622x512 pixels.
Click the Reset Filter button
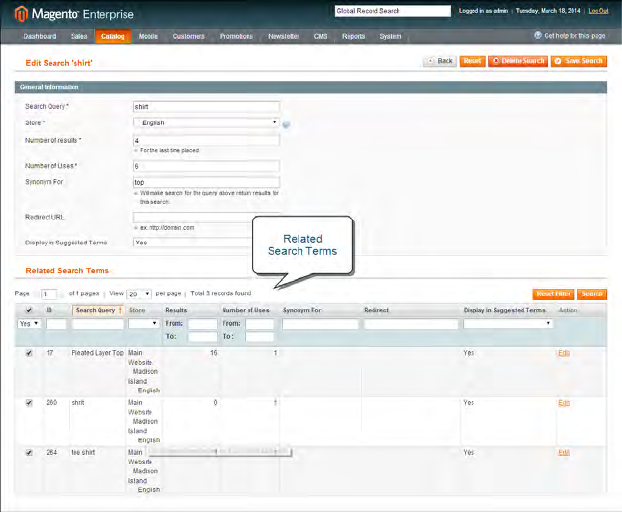tap(553, 294)
